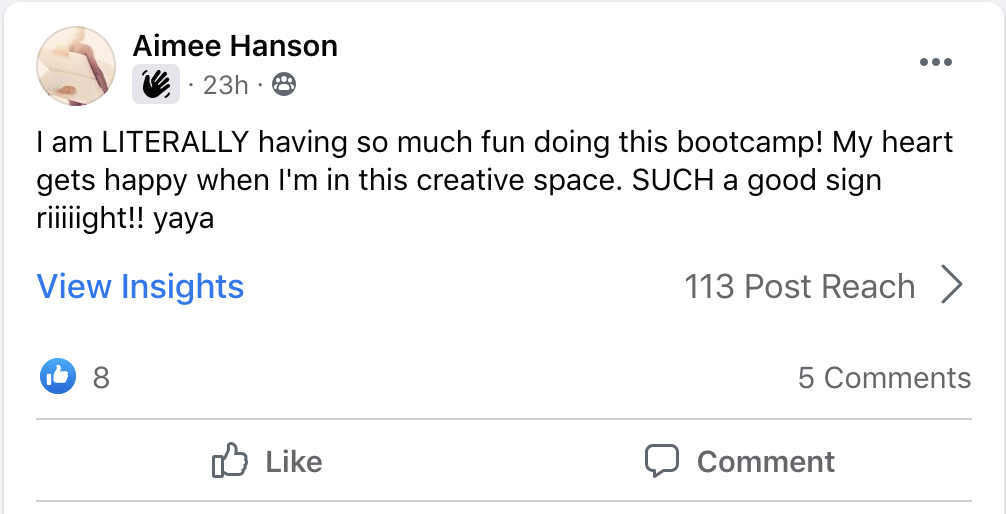Click the Aimee Hanson author name
This screenshot has height=514, width=1006.
pos(235,46)
